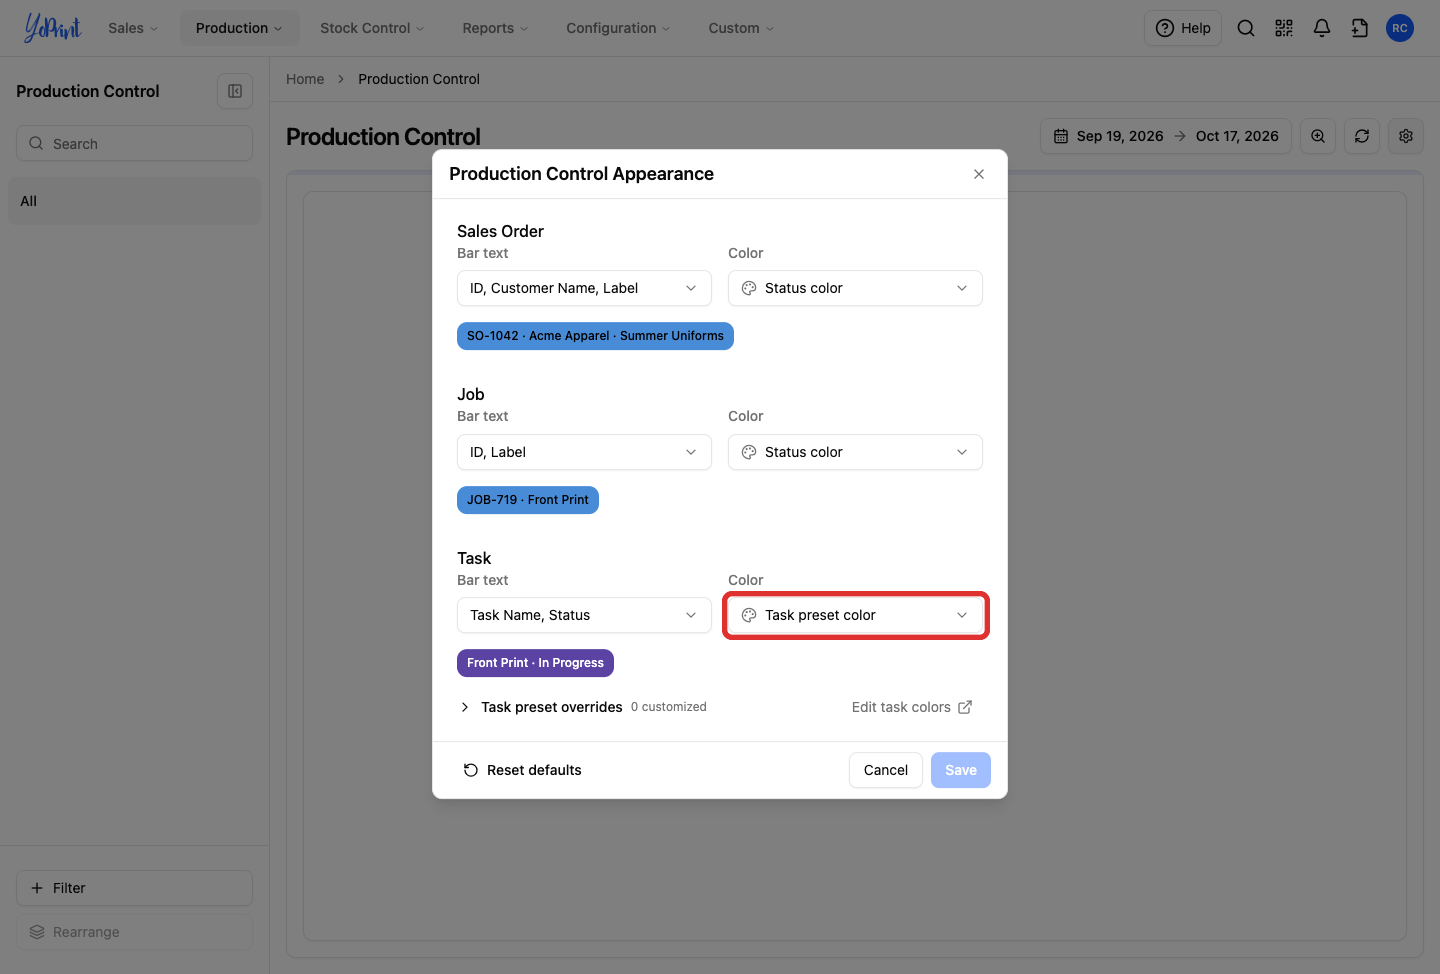Open Task preset color dropdown
Viewport: 1440px width, 974px height.
pyautogui.click(x=855, y=615)
